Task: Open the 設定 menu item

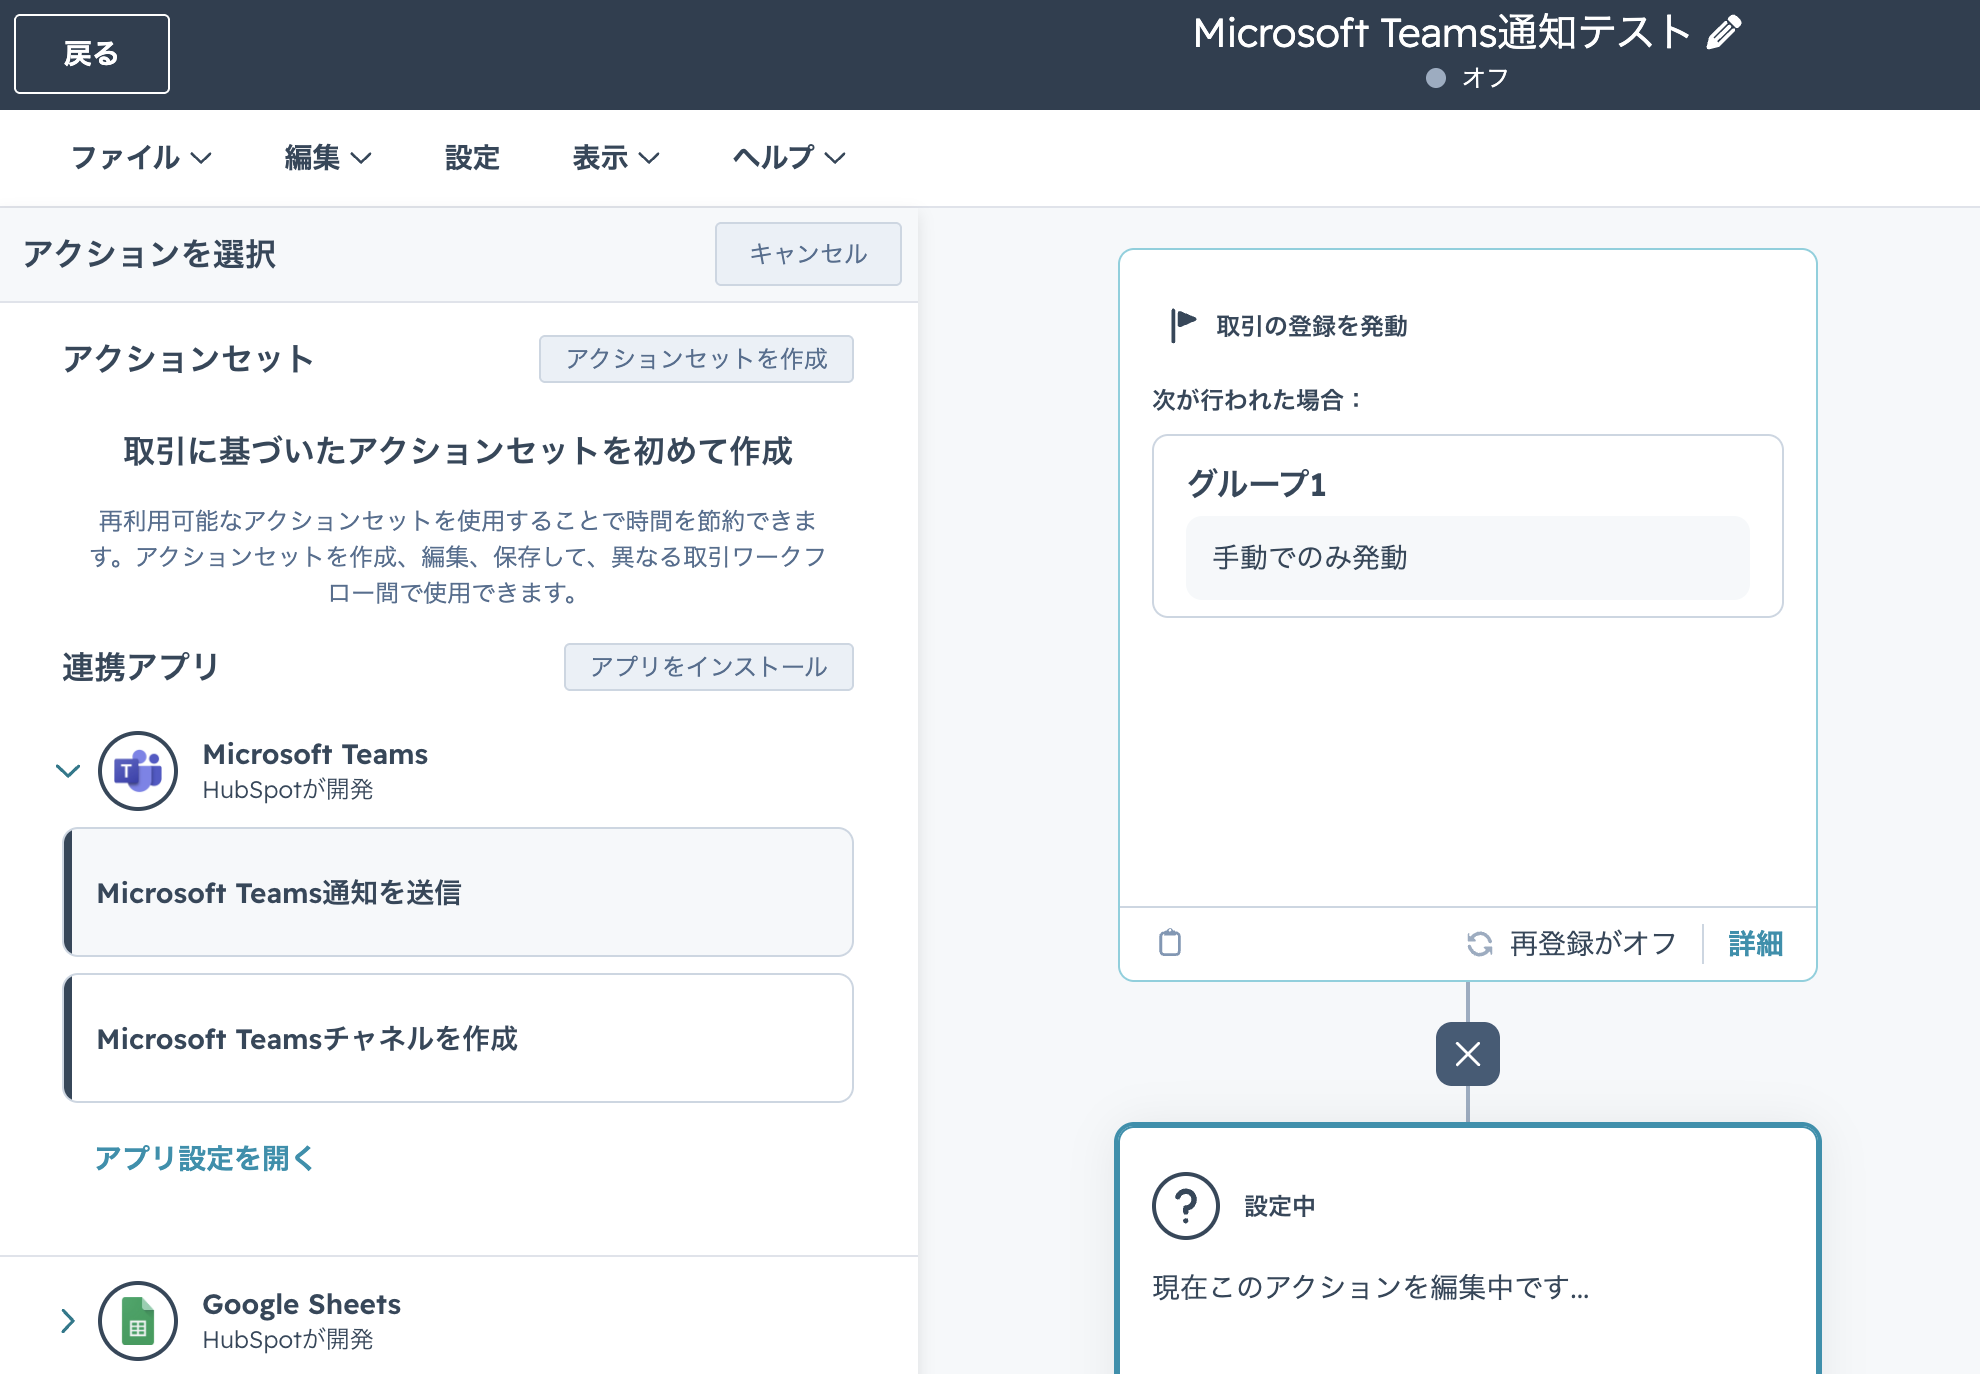Action: (x=472, y=158)
